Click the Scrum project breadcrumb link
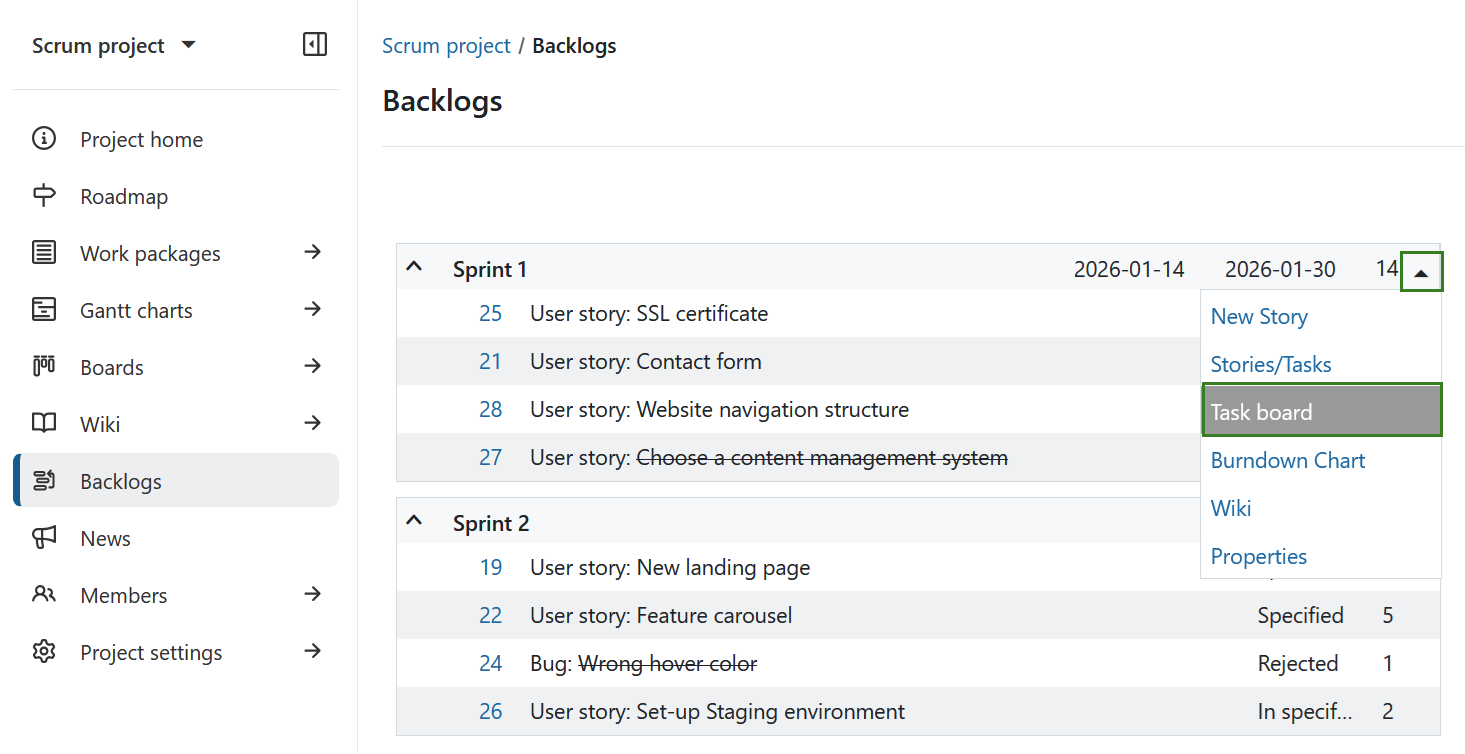This screenshot has height=754, width=1465. [446, 45]
